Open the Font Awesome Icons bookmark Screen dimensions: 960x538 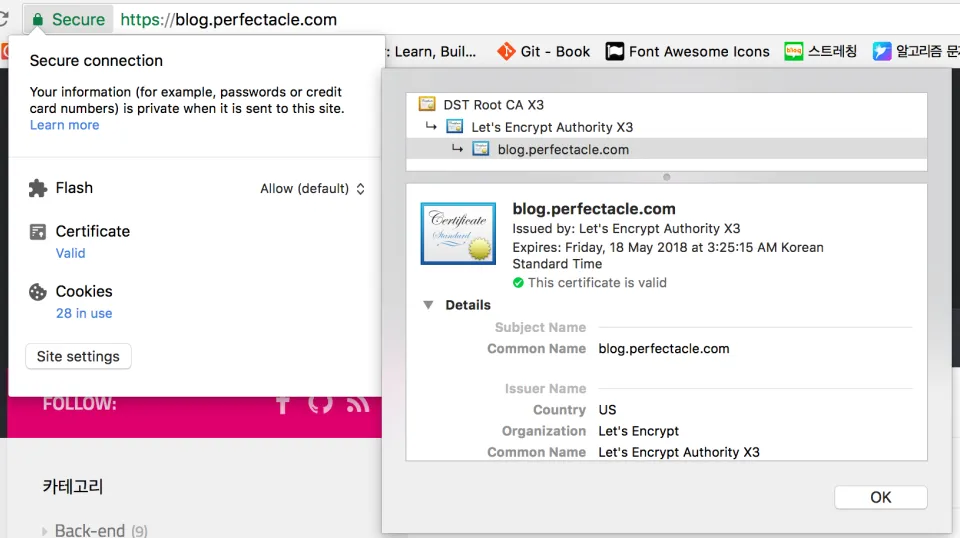coord(688,51)
